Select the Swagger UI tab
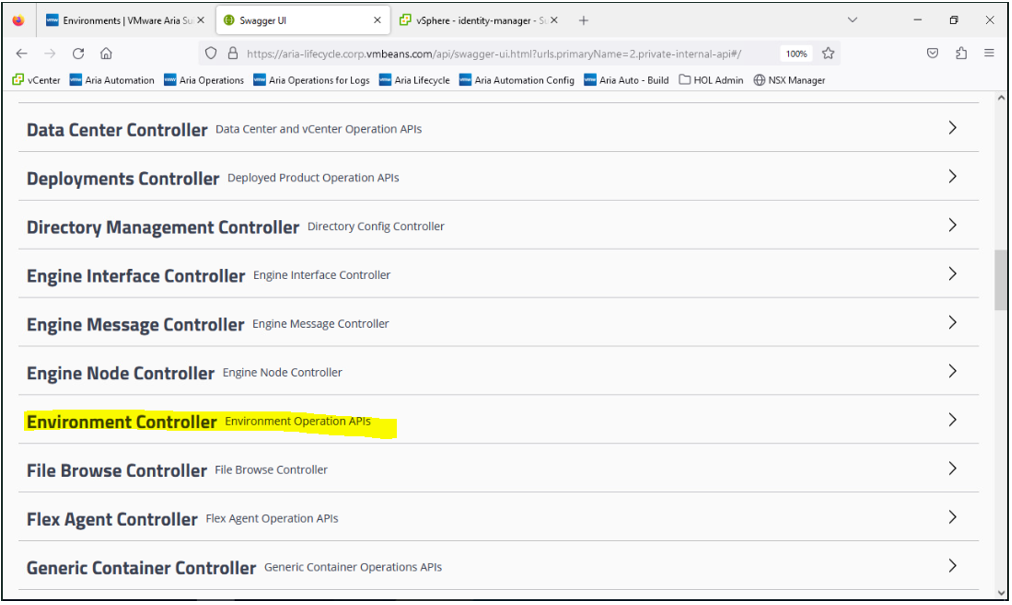Screen dimensions: 1012x605 tap(302, 21)
